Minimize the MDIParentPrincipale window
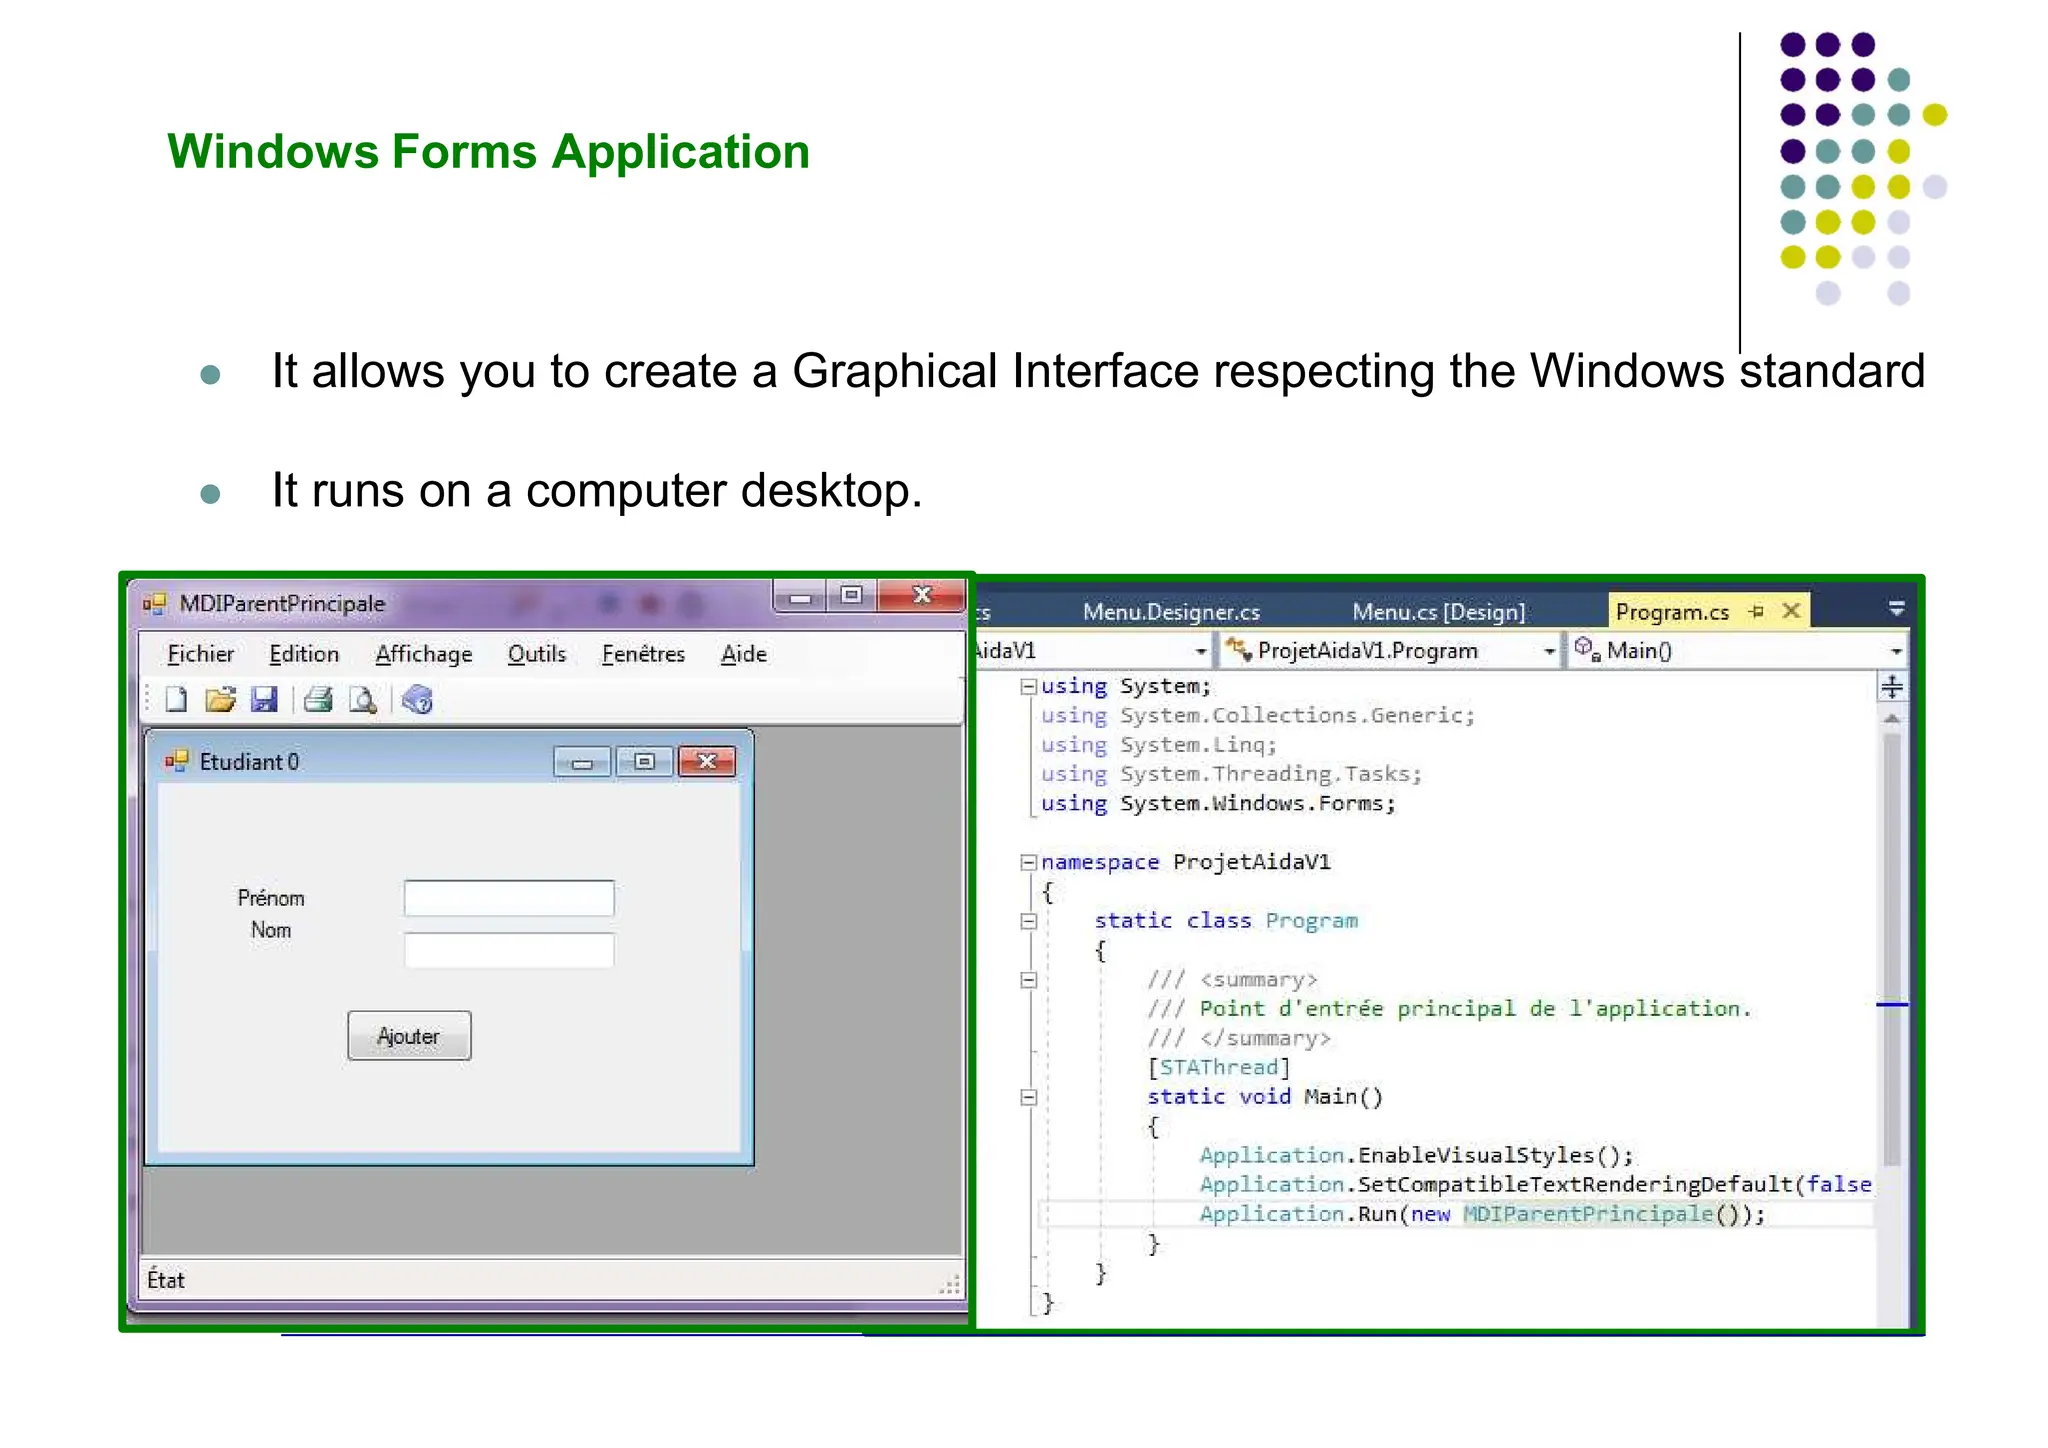Screen dimensions: 2048x1448 click(800, 597)
